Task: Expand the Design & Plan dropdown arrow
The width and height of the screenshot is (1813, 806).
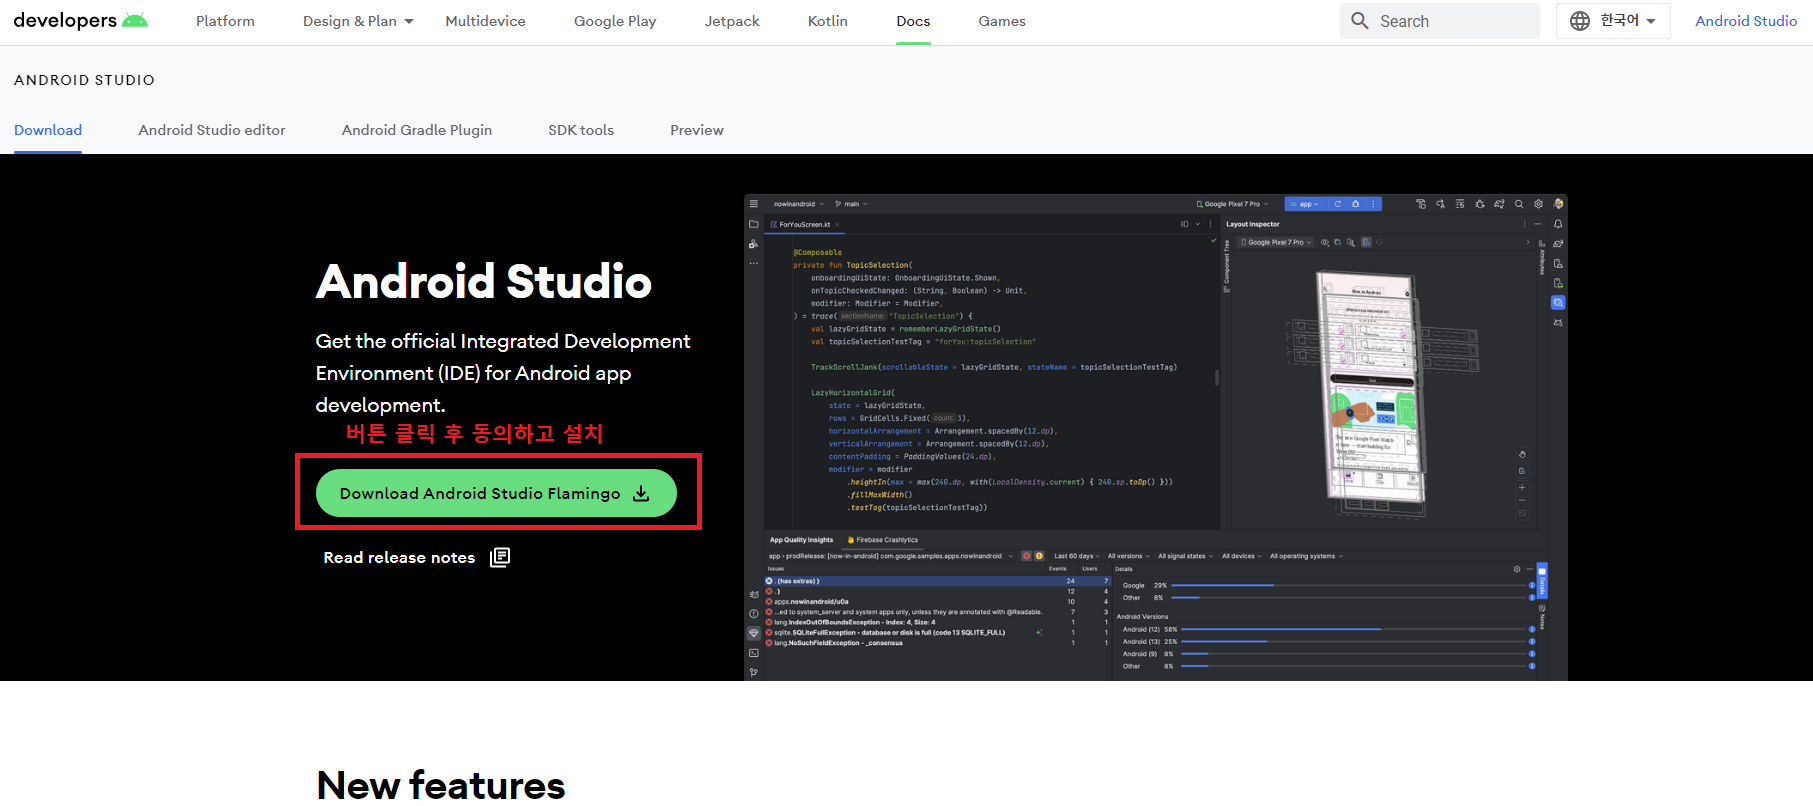Action: tap(409, 21)
